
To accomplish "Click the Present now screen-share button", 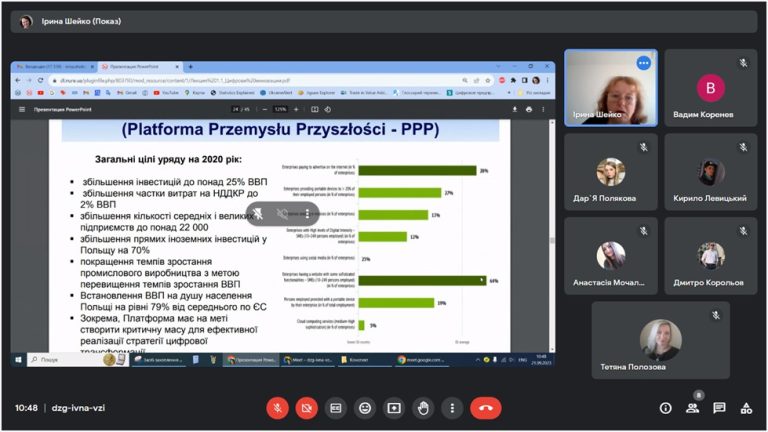I will tap(394, 408).
